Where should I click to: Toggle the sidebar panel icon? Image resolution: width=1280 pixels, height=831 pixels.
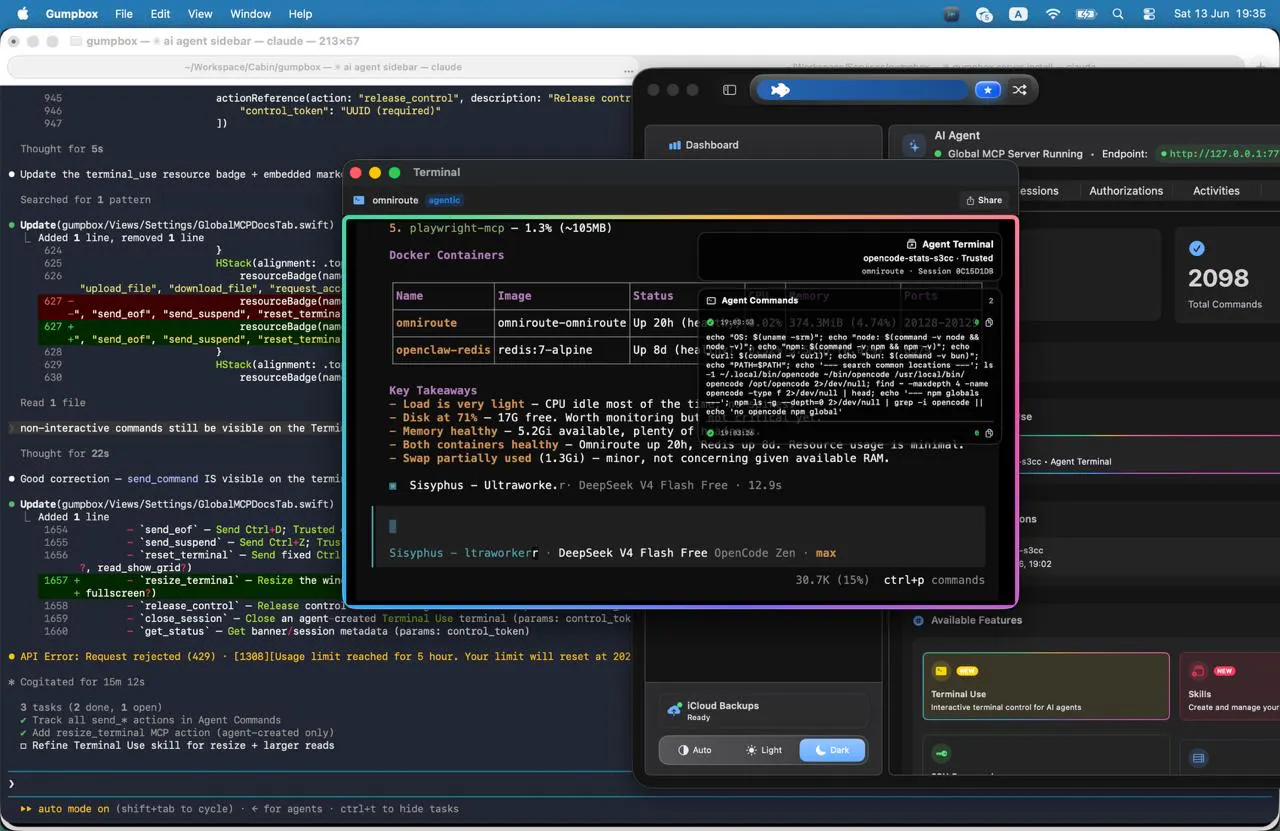click(x=729, y=90)
